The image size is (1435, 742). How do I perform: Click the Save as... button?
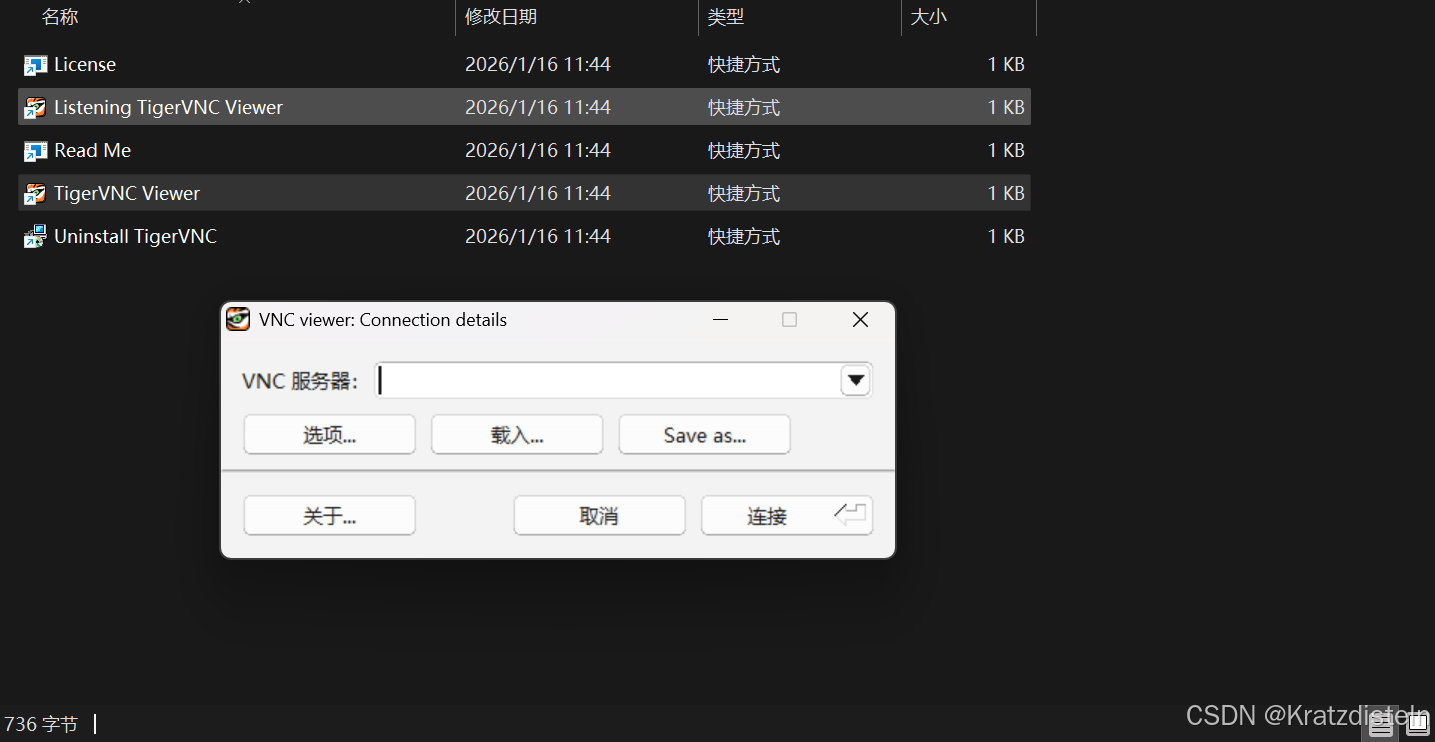point(705,435)
